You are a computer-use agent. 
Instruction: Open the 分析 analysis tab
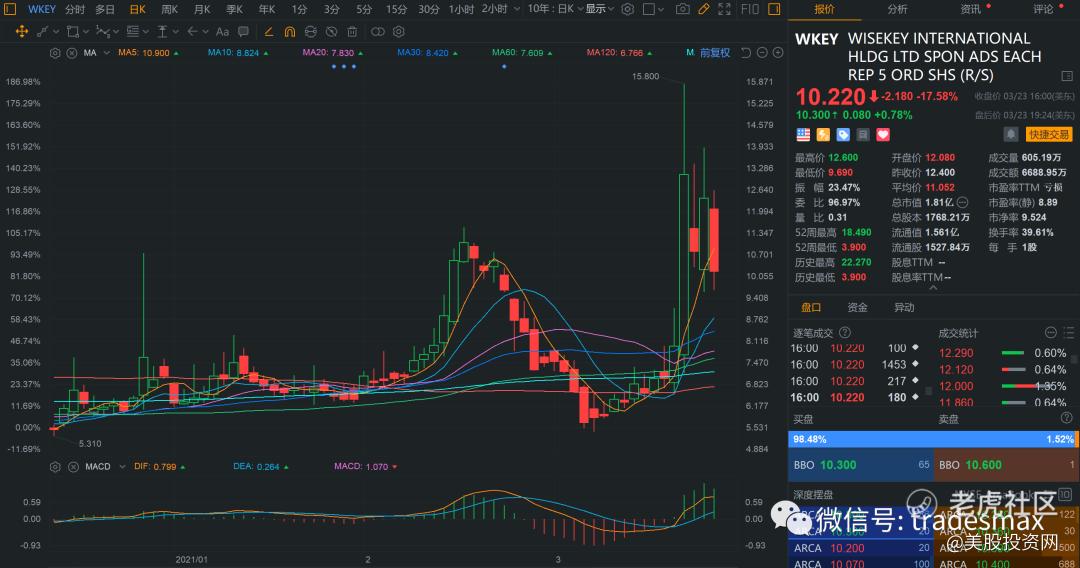point(897,9)
